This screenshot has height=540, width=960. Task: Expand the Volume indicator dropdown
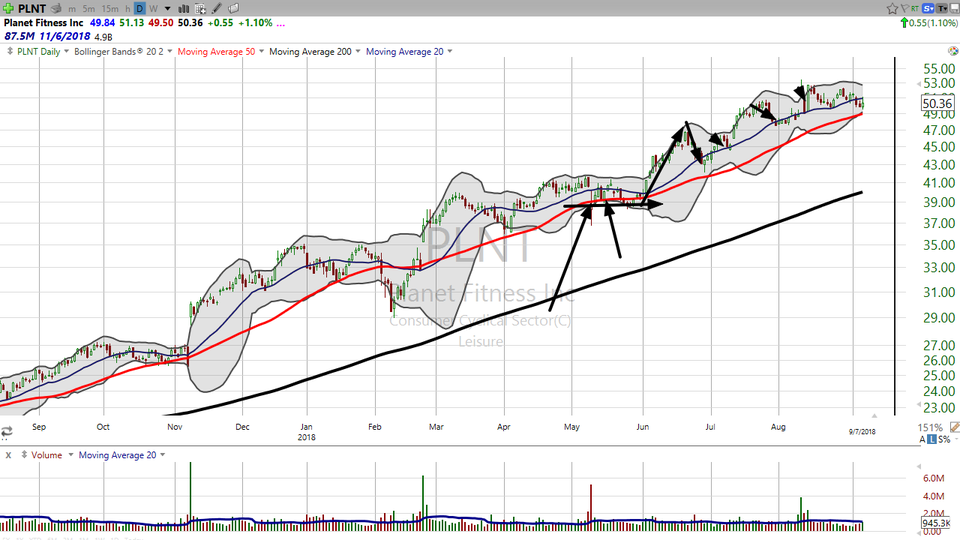(x=70, y=455)
